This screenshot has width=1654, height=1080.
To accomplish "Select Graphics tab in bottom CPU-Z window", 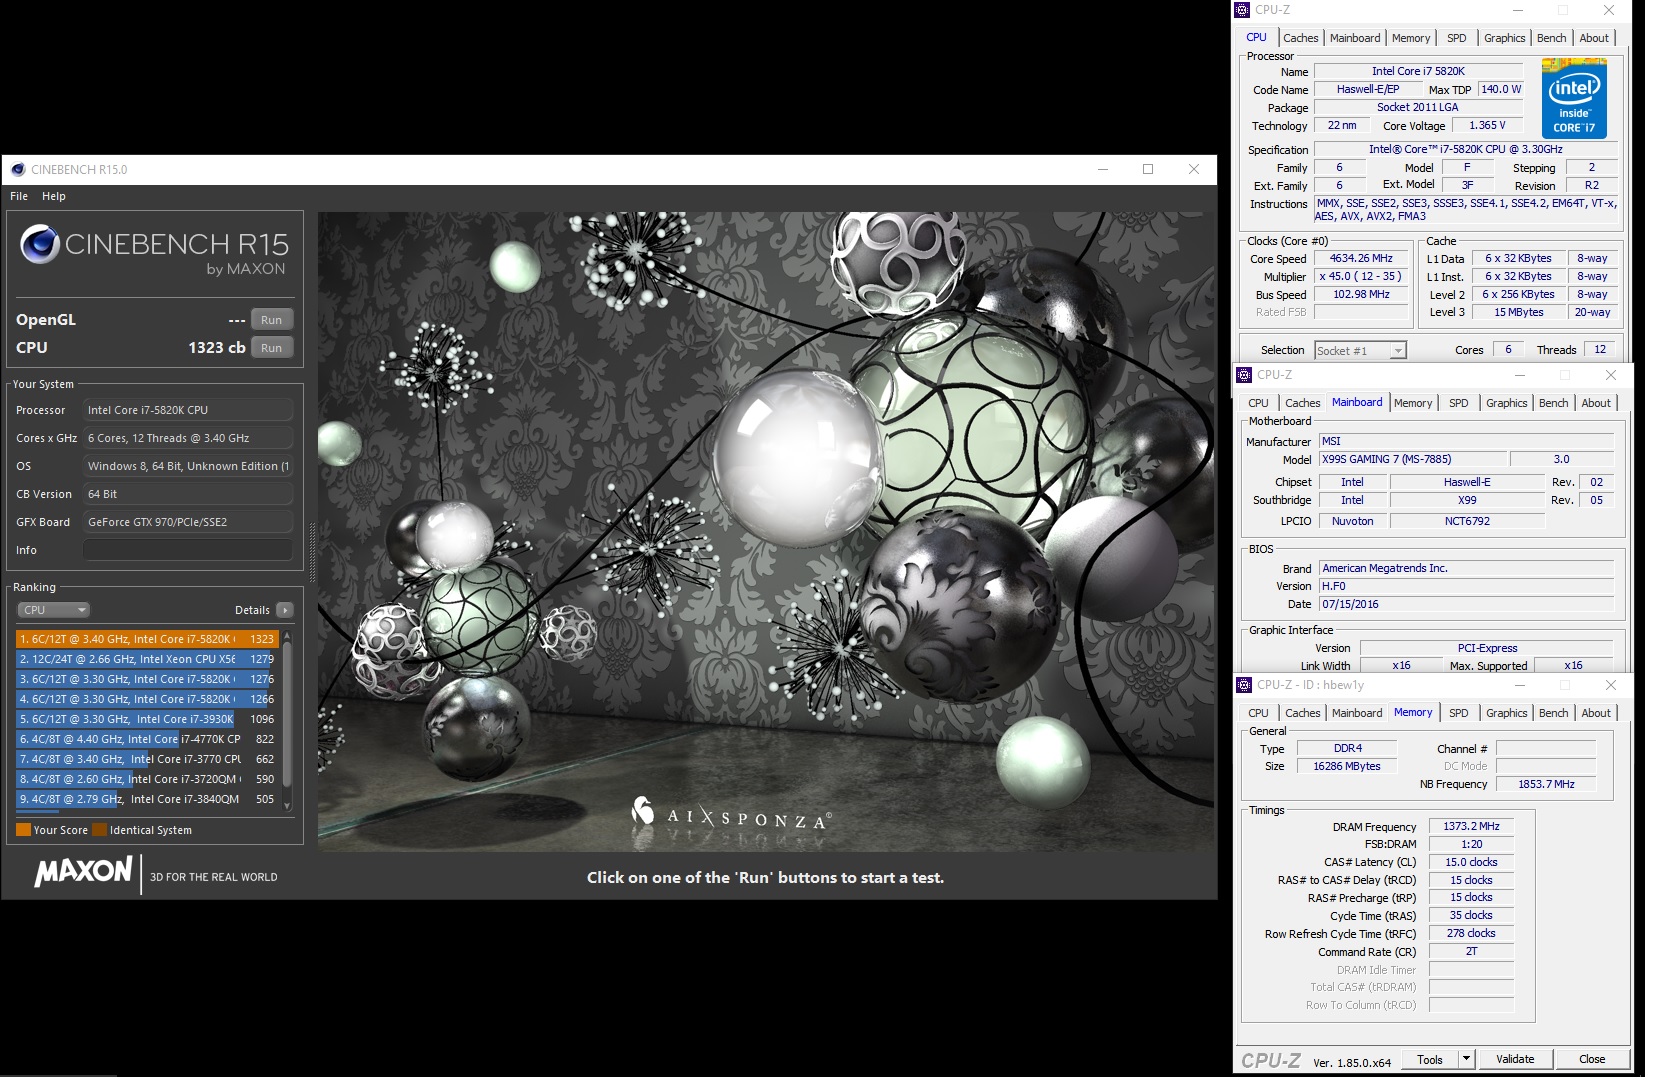I will click(1506, 713).
